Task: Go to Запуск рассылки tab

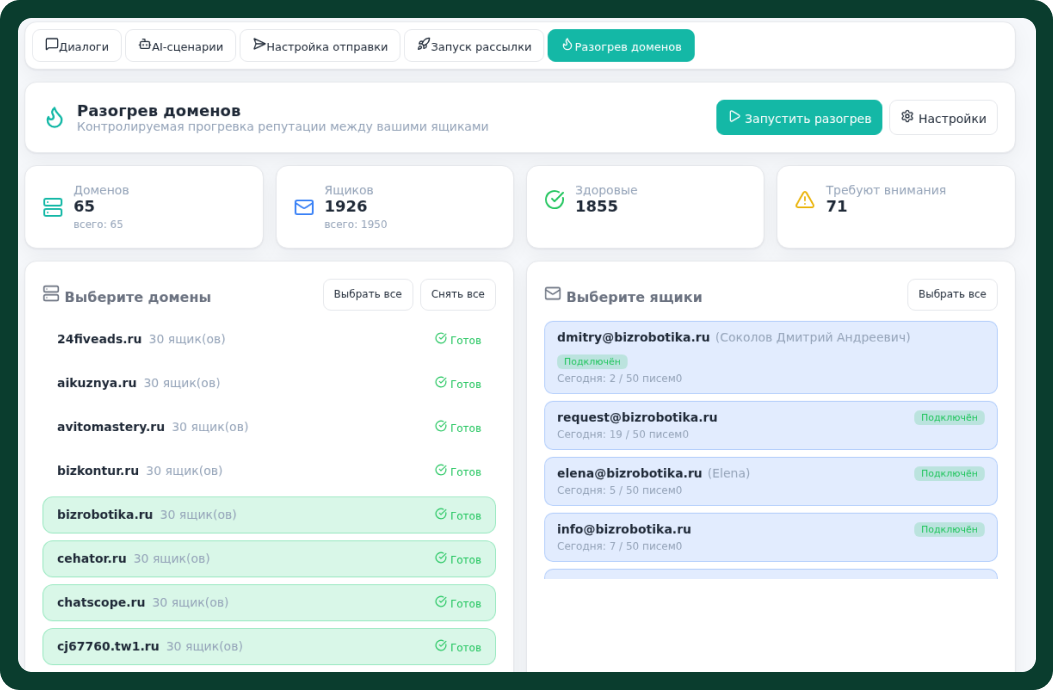Action: (x=473, y=46)
